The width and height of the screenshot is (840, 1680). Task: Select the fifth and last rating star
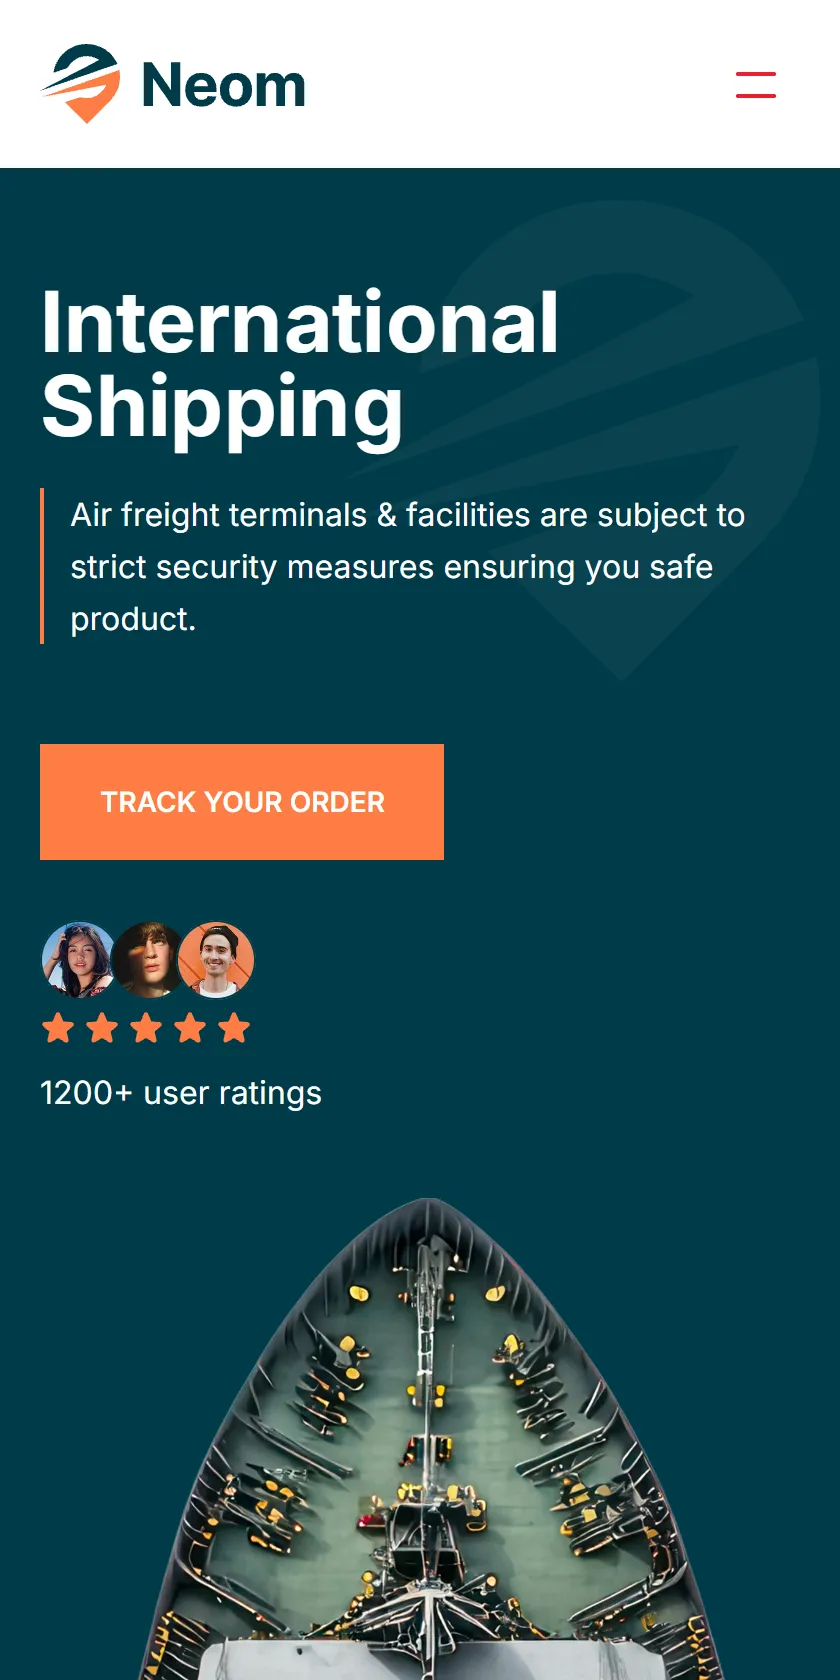click(234, 1028)
